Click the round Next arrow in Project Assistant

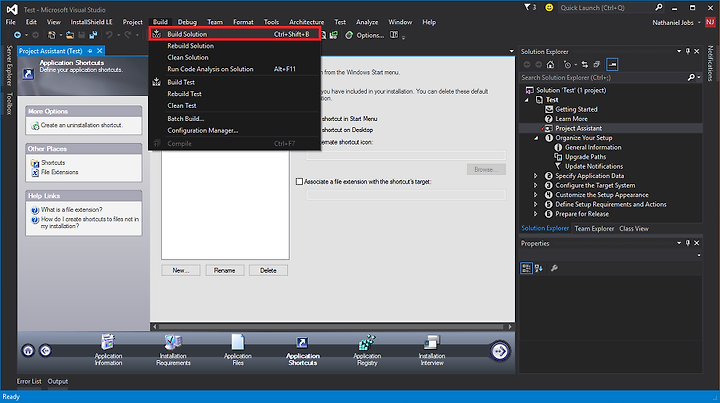point(500,351)
